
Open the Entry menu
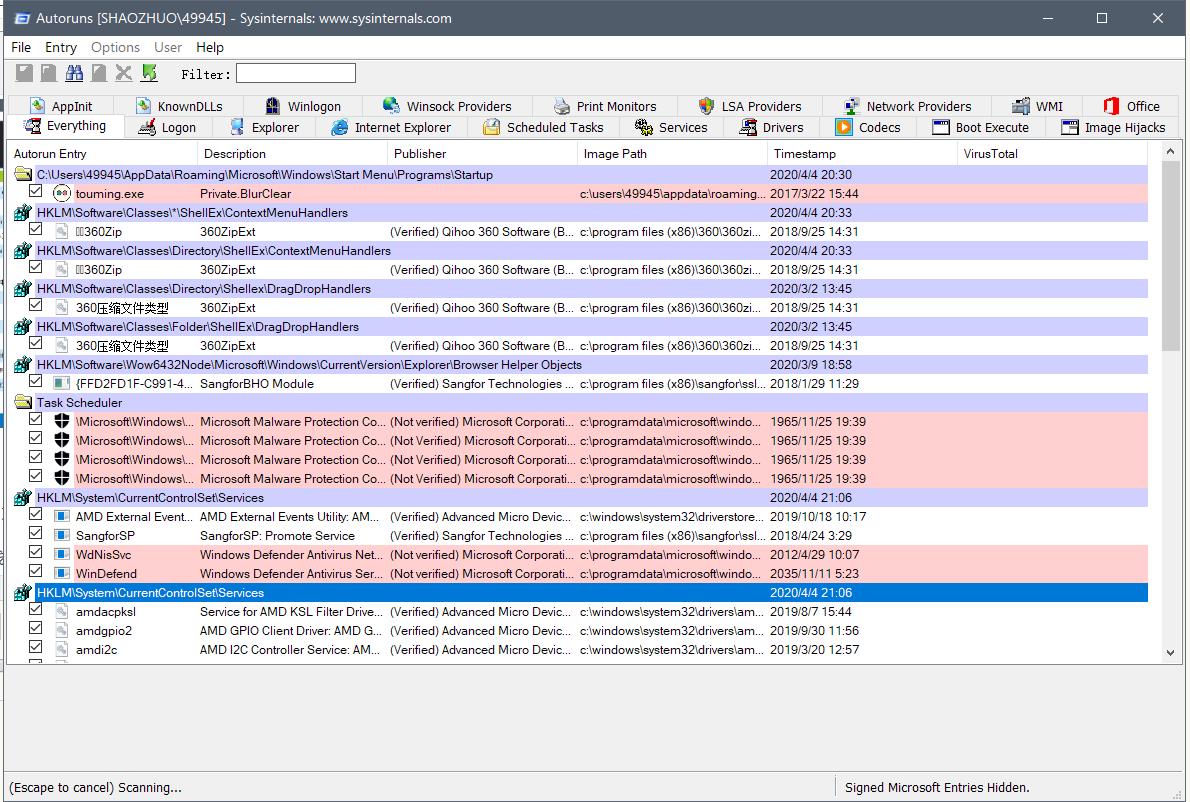click(61, 47)
